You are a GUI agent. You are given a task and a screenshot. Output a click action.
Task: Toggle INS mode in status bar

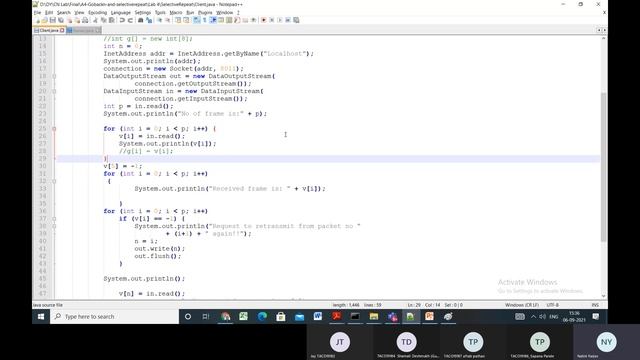pyautogui.click(x=595, y=305)
